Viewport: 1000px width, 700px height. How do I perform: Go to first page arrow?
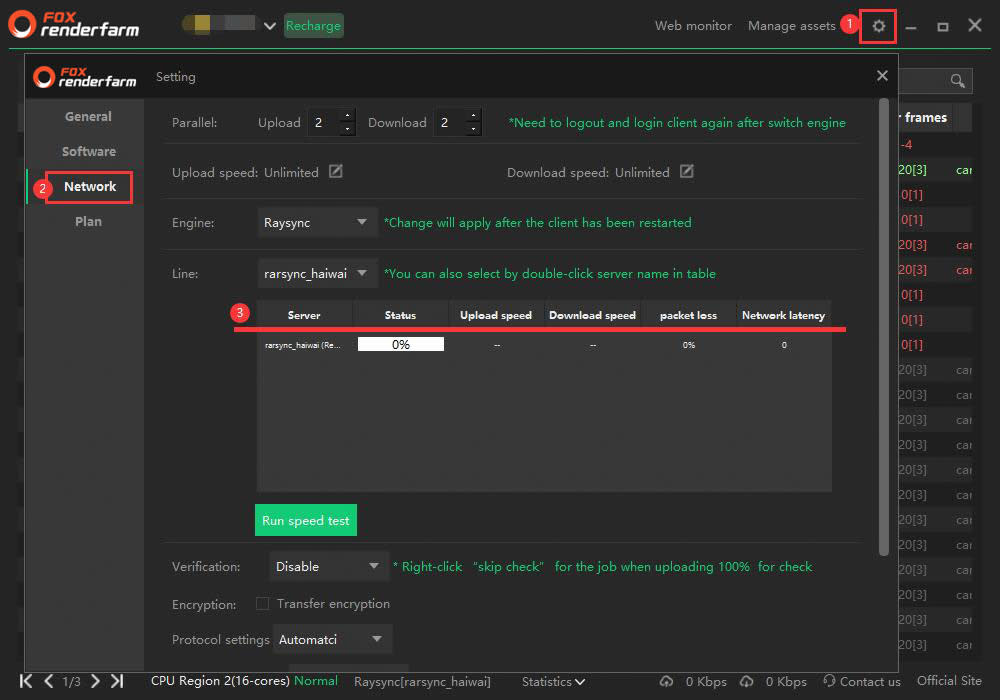[x=26, y=681]
